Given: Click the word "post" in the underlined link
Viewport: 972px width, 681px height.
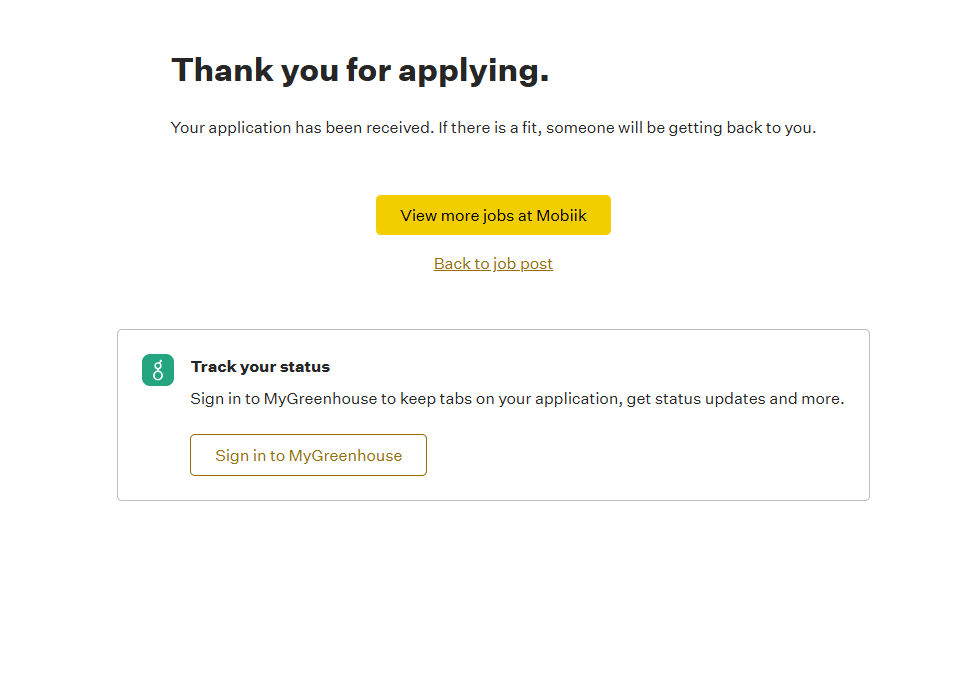Looking at the screenshot, I should pyautogui.click(x=536, y=264).
